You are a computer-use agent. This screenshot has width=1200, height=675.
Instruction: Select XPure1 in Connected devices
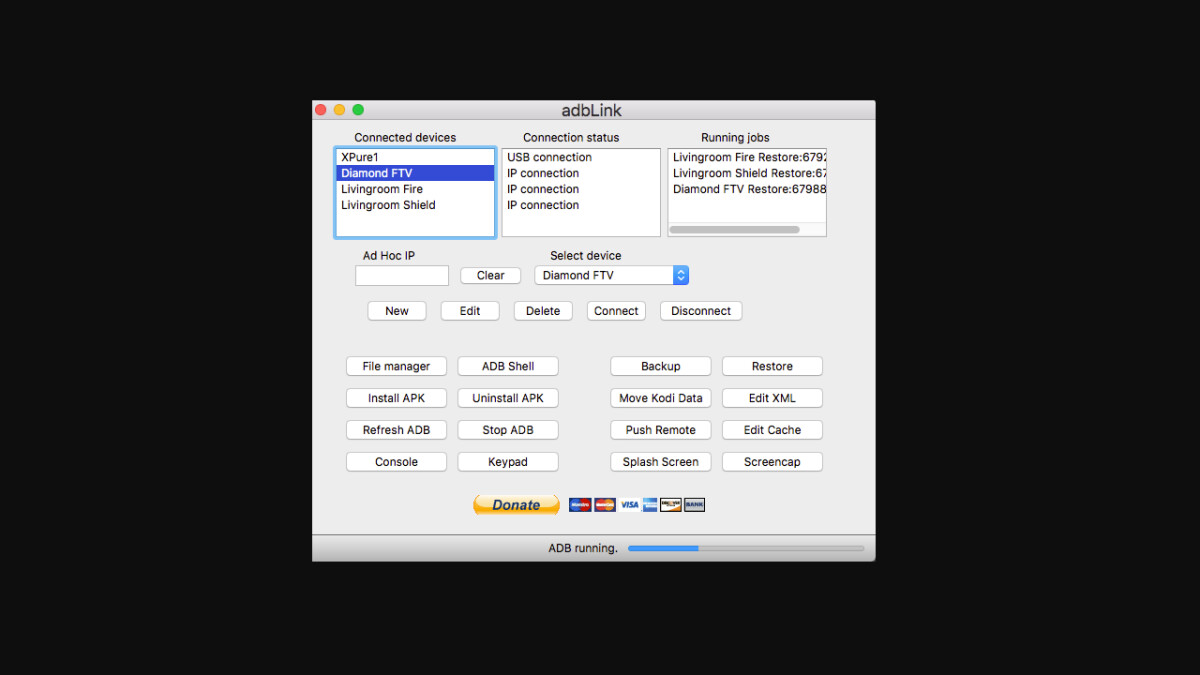(360, 157)
